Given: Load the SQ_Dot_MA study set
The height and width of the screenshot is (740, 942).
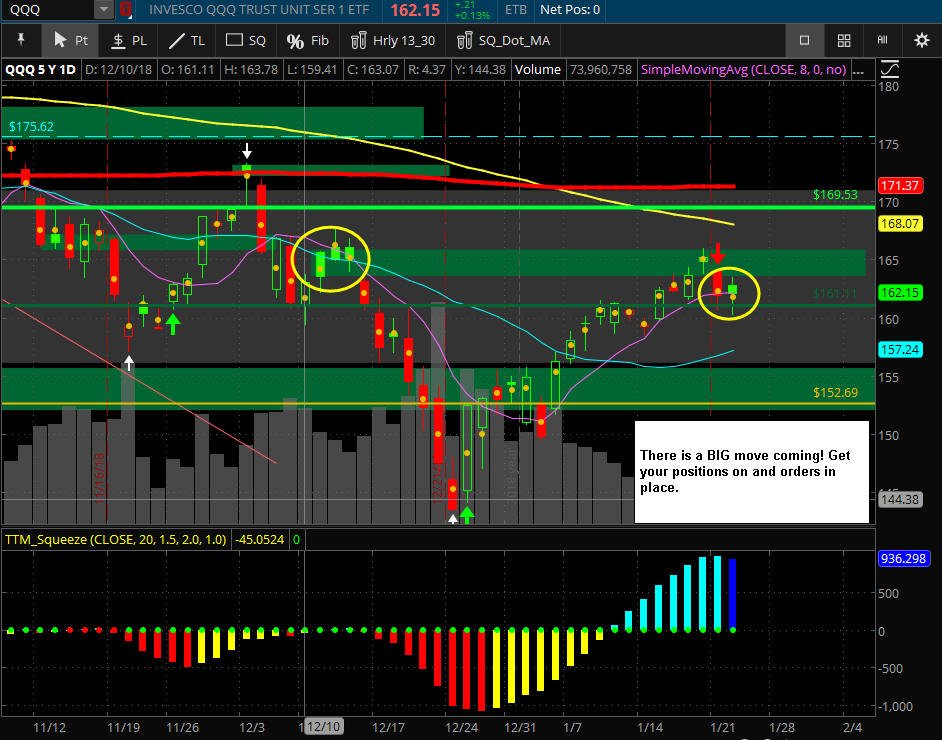Looking at the screenshot, I should (x=503, y=40).
